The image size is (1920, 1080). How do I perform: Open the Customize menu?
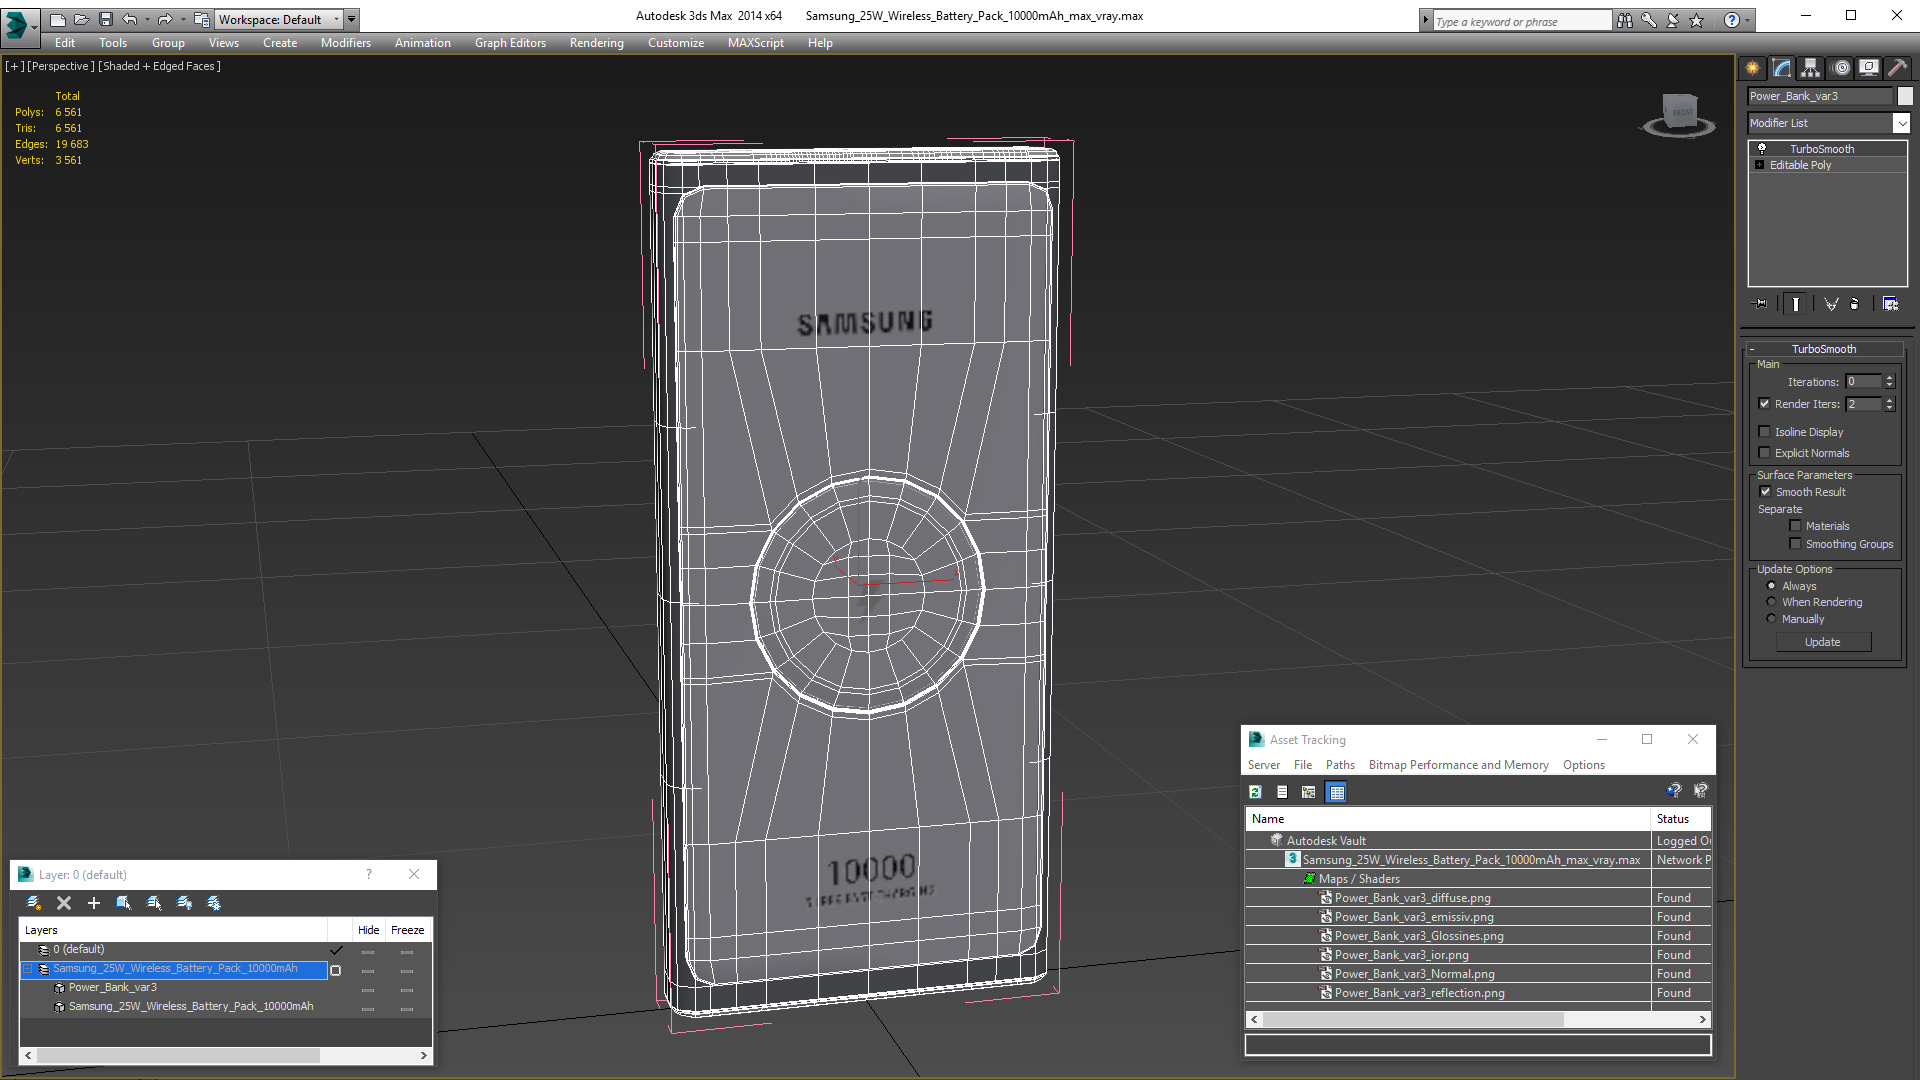[x=676, y=43]
